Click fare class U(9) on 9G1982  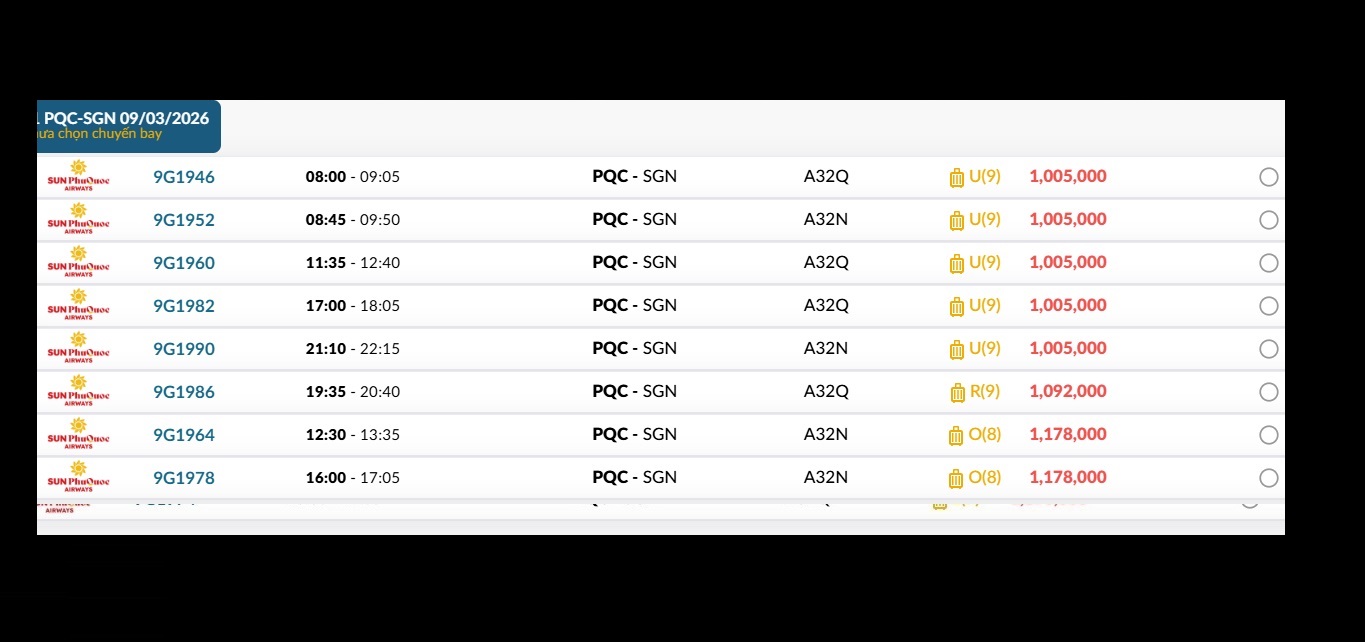985,306
